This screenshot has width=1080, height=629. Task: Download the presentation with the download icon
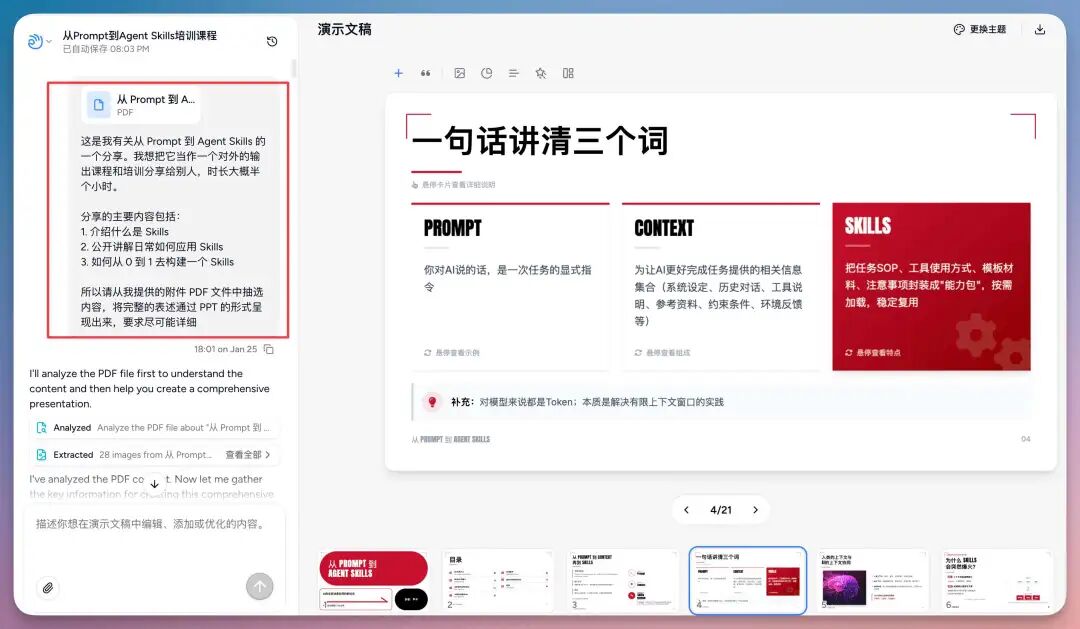point(1040,29)
